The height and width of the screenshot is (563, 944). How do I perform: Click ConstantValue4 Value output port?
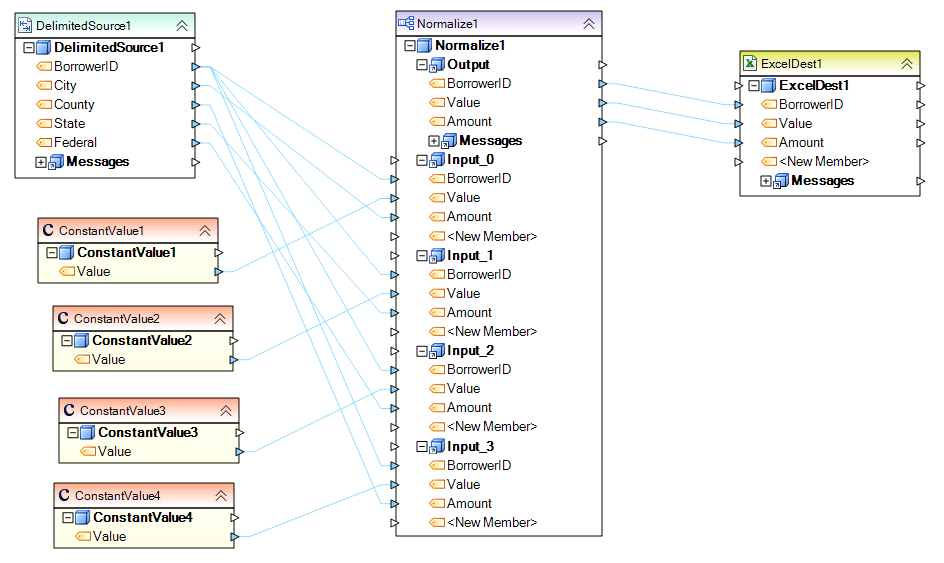point(234,537)
